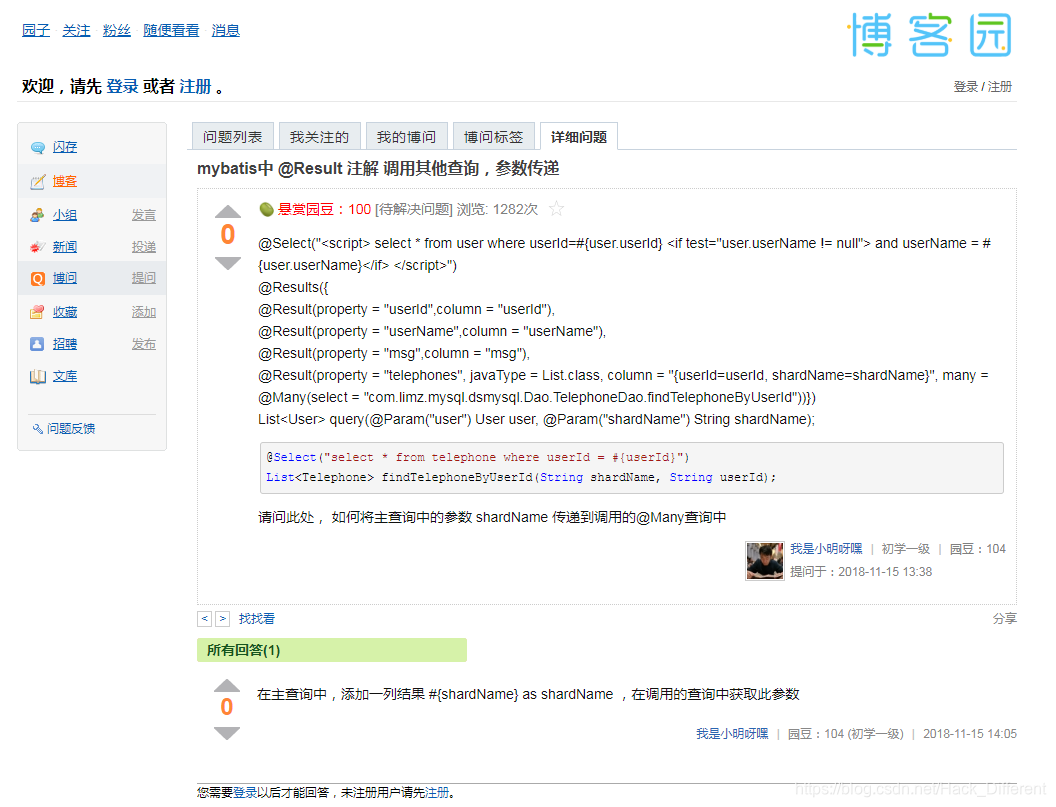Click the 注册 link under the logo
This screenshot has width=1056, height=807.
click(999, 86)
